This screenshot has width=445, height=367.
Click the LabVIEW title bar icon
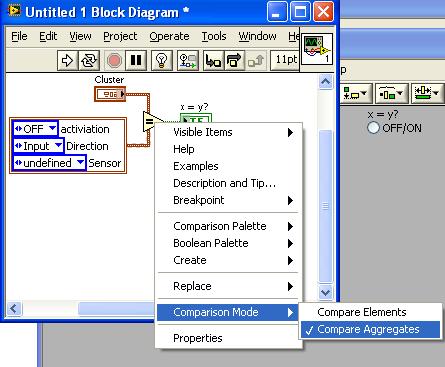pyautogui.click(x=14, y=11)
